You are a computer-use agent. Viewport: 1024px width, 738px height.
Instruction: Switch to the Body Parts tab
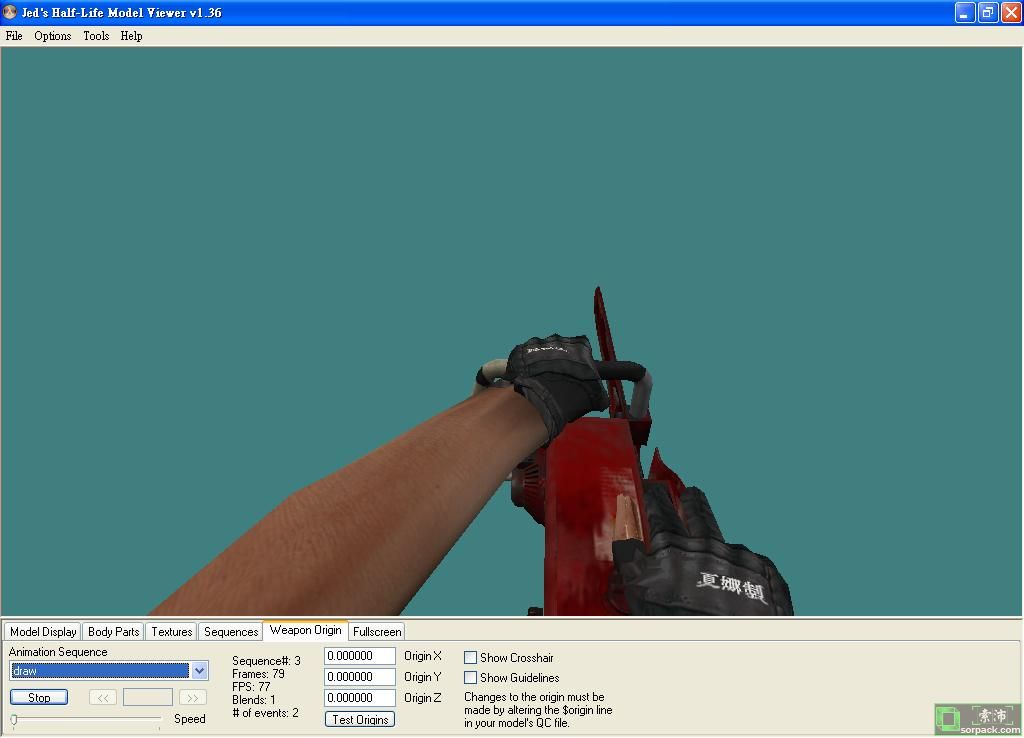[113, 632]
